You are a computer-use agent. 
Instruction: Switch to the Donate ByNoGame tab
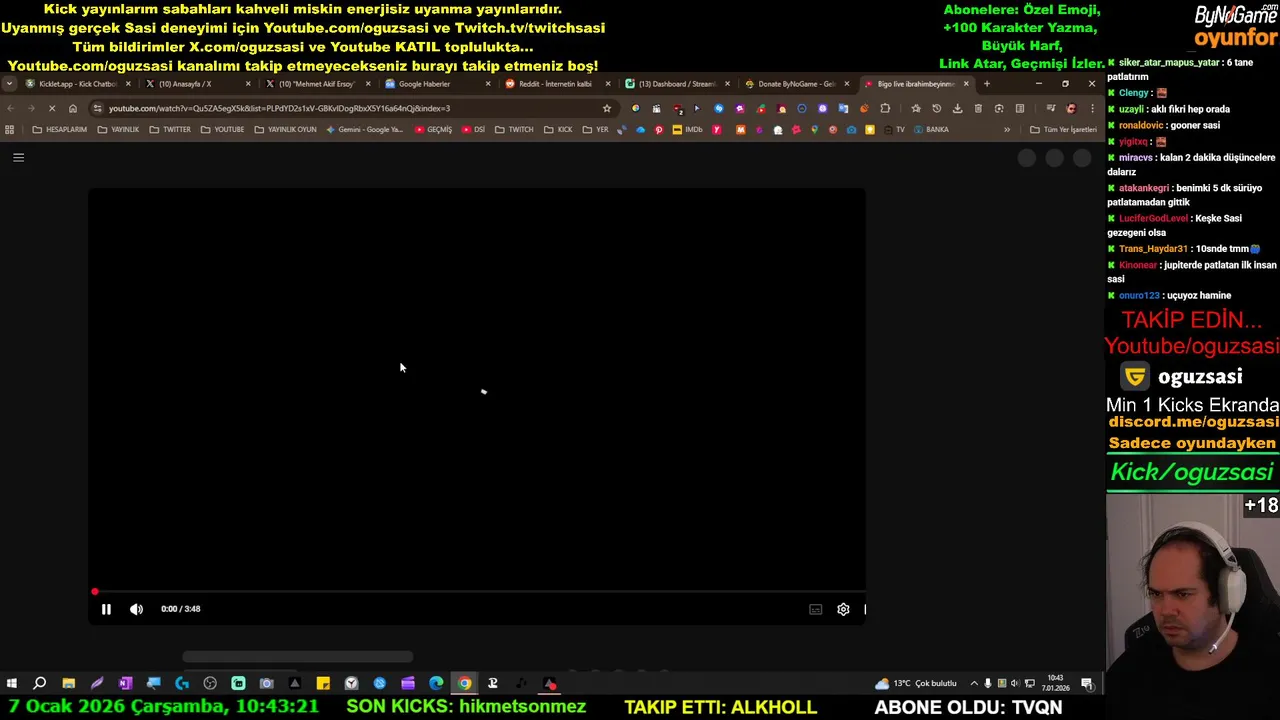click(796, 84)
